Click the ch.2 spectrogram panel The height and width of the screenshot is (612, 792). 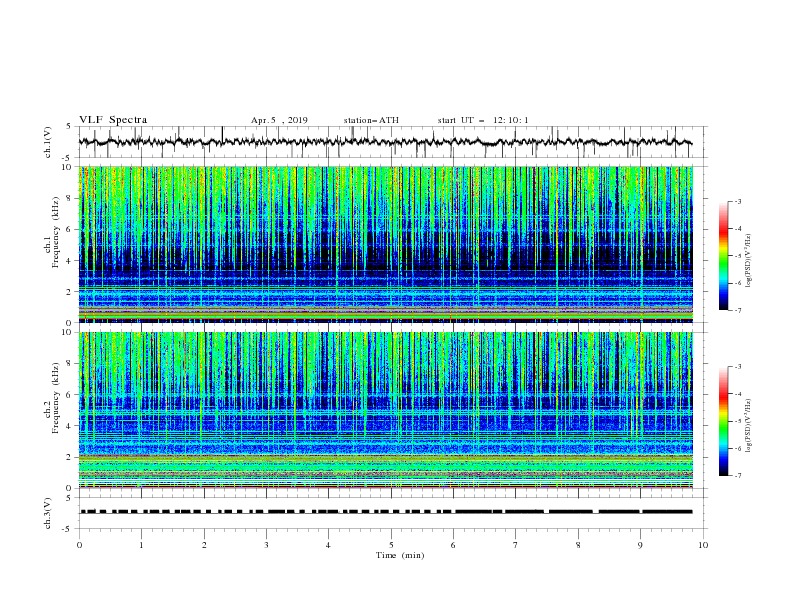386,410
